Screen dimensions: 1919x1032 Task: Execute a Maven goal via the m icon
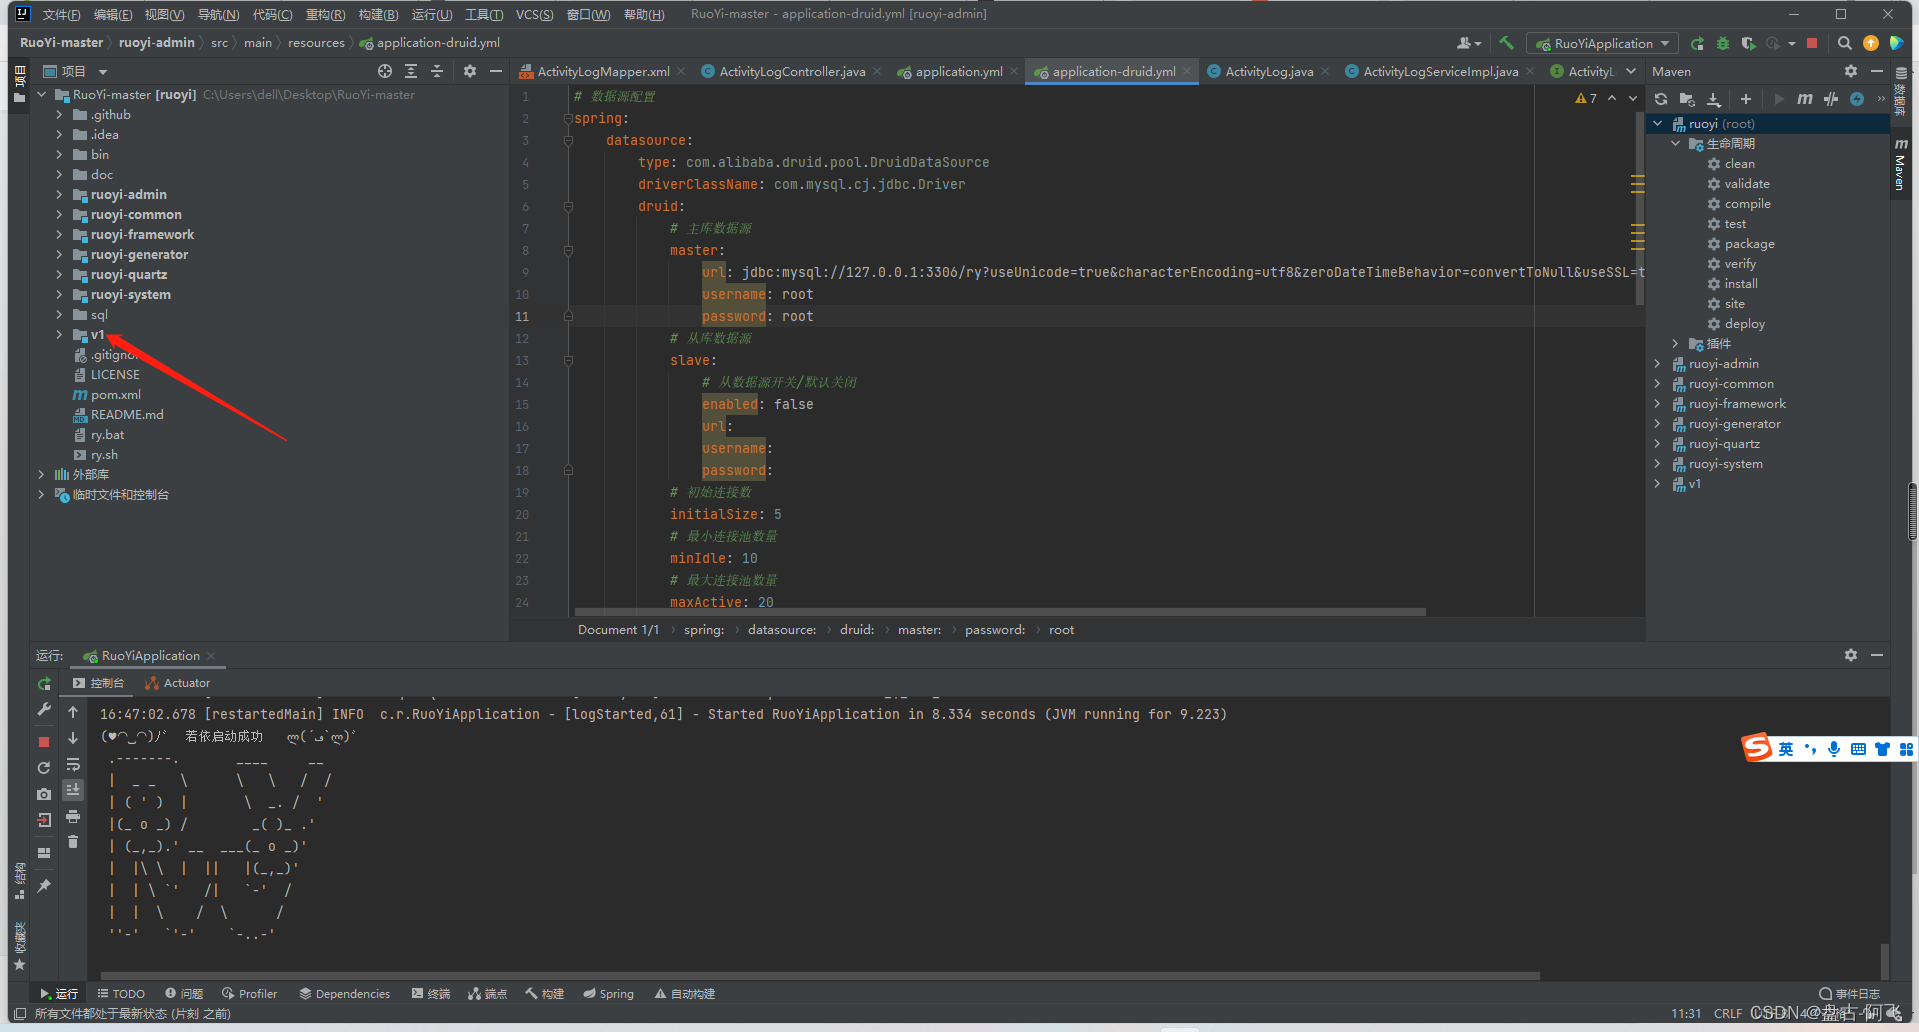[x=1805, y=99]
